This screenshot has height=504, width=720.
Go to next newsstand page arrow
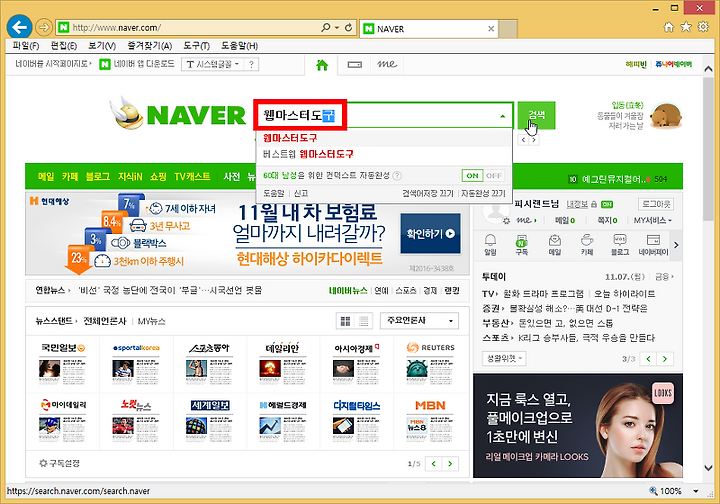click(450, 464)
